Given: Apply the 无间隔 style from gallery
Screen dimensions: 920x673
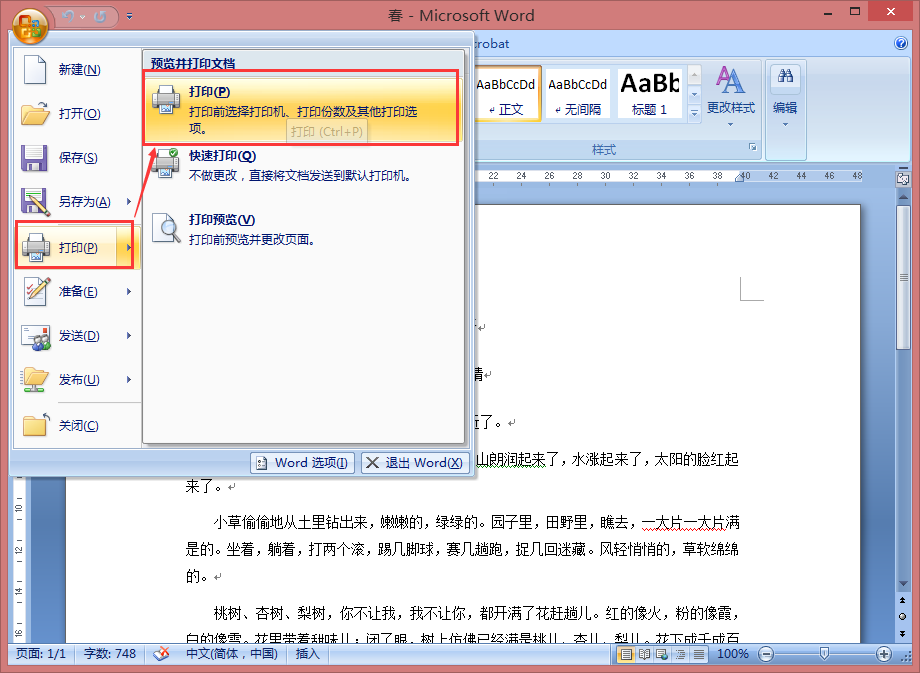Looking at the screenshot, I should coord(578,93).
